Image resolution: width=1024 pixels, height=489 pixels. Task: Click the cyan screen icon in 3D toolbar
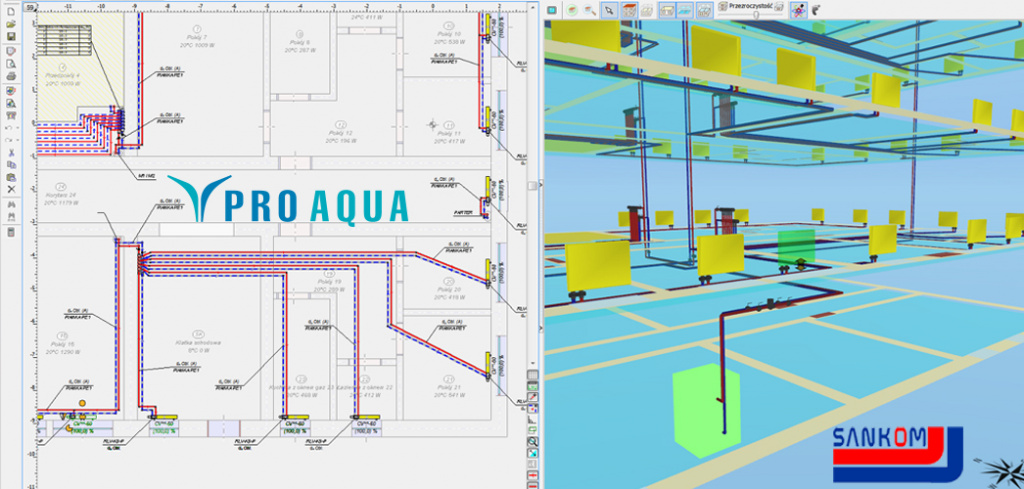pos(552,10)
